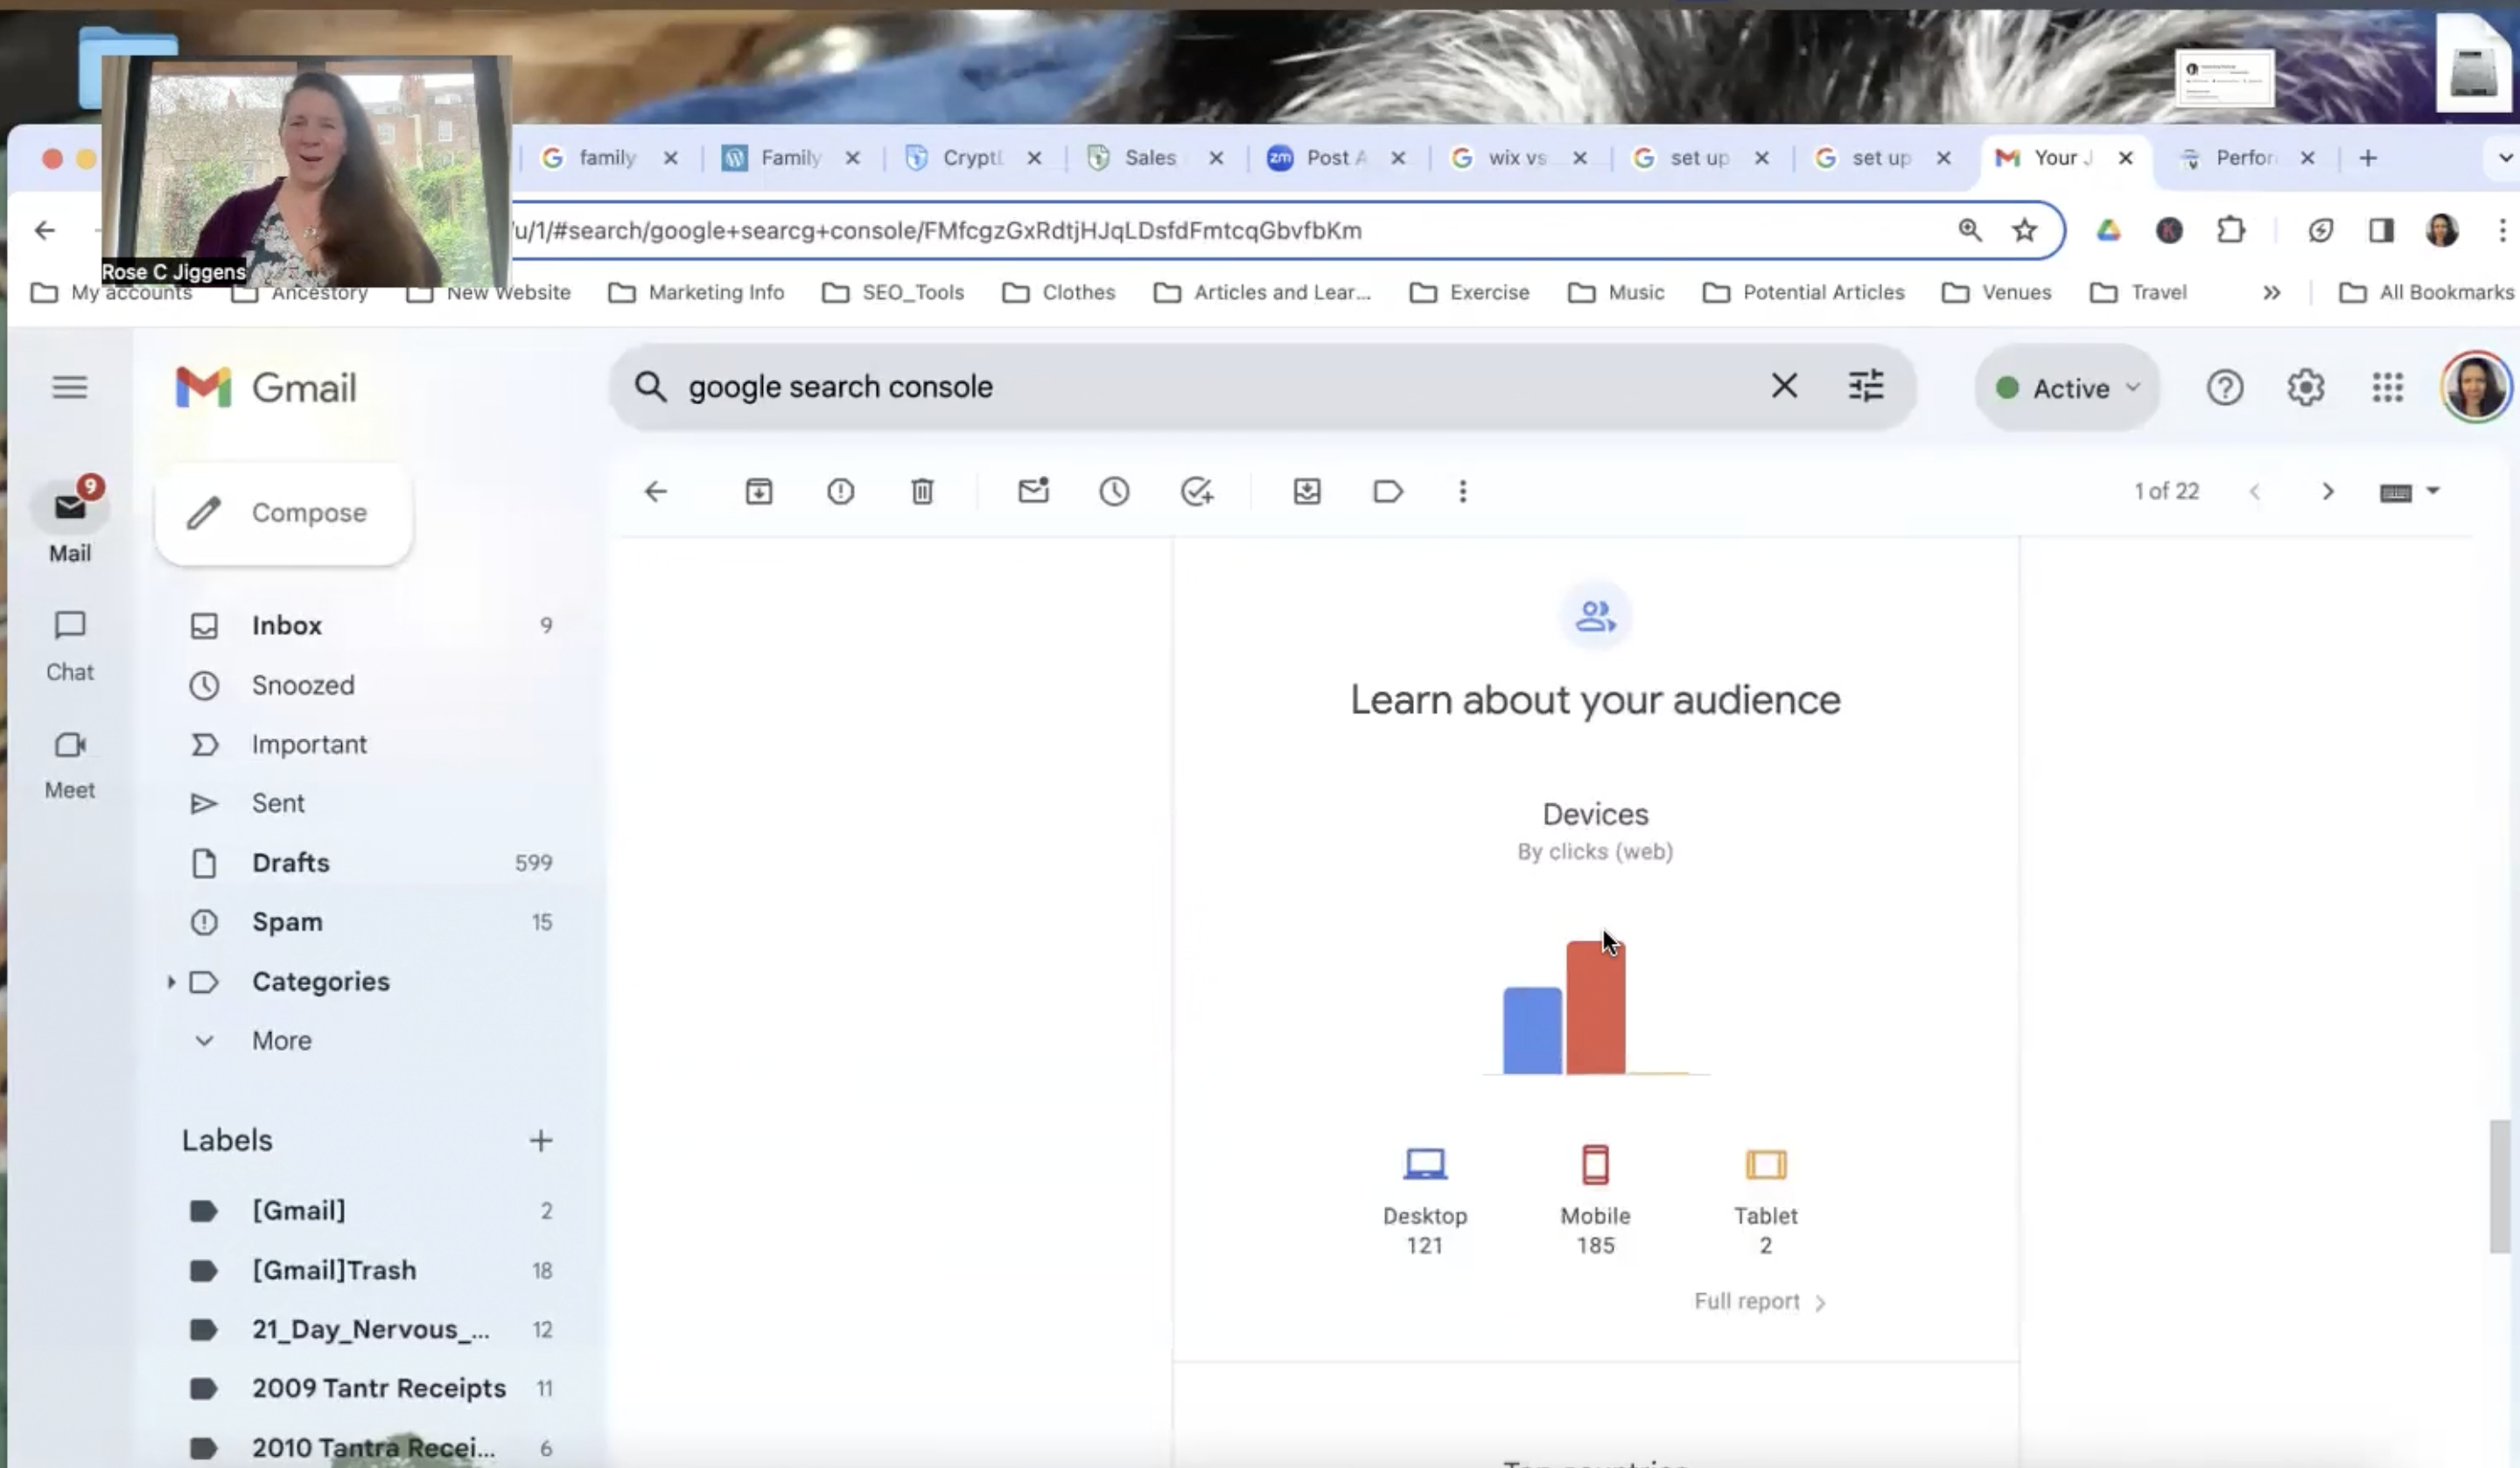Open the Active status dropdown
2520x1468 pixels.
pos(2066,388)
